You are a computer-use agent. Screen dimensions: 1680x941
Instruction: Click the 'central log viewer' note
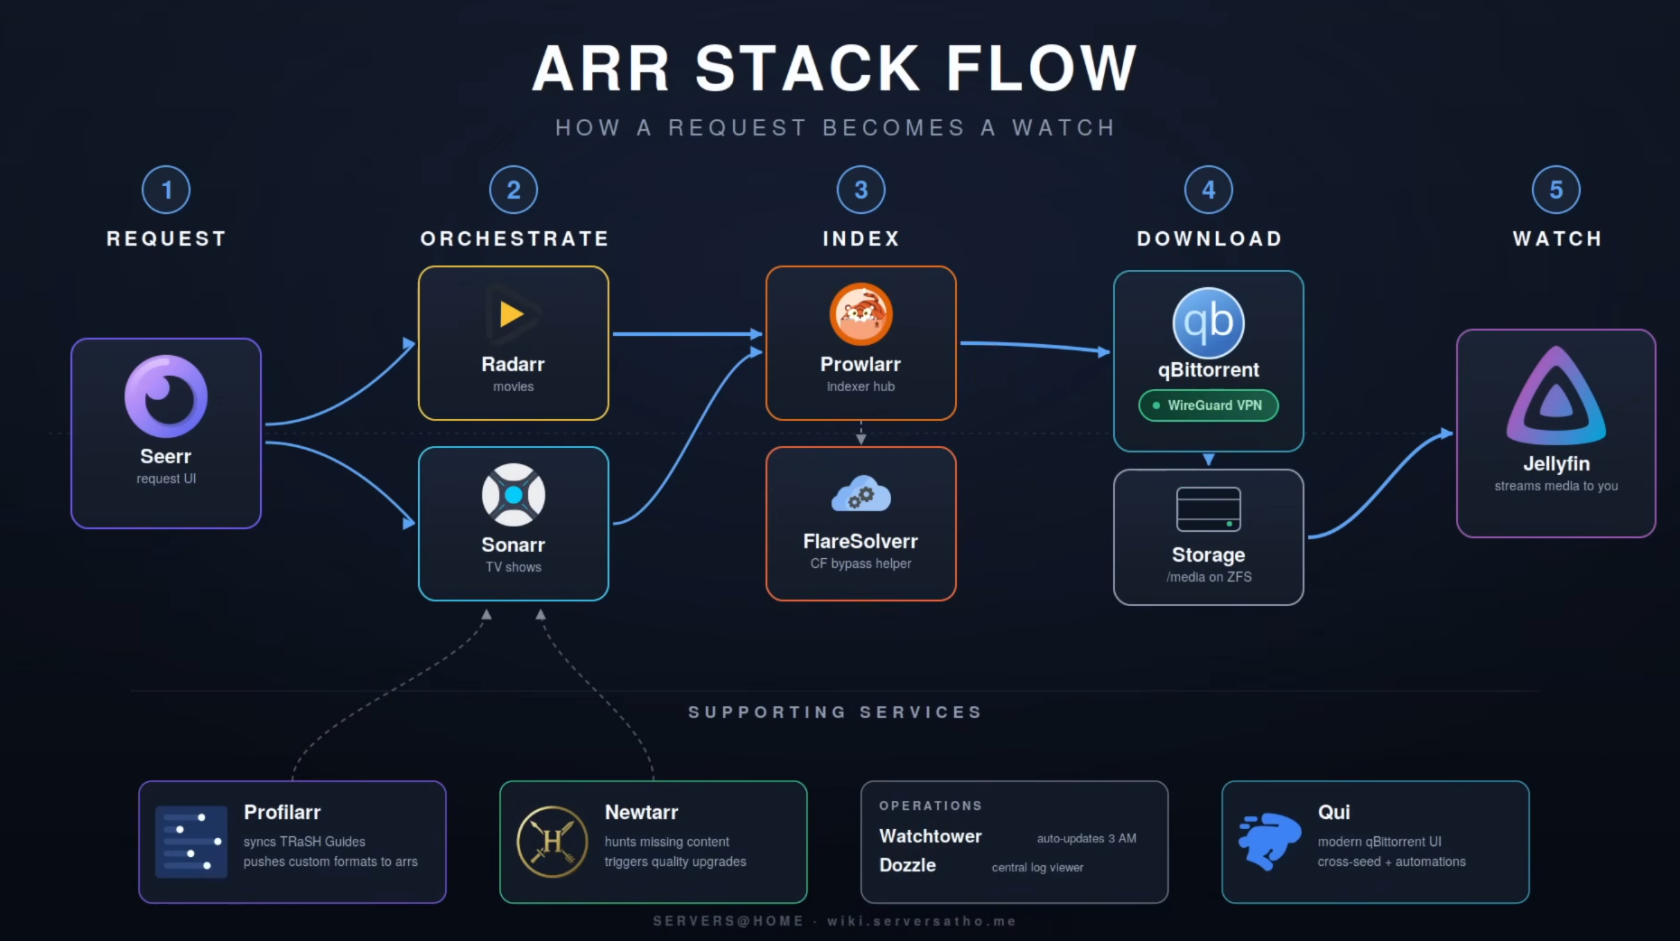[x=1037, y=868]
